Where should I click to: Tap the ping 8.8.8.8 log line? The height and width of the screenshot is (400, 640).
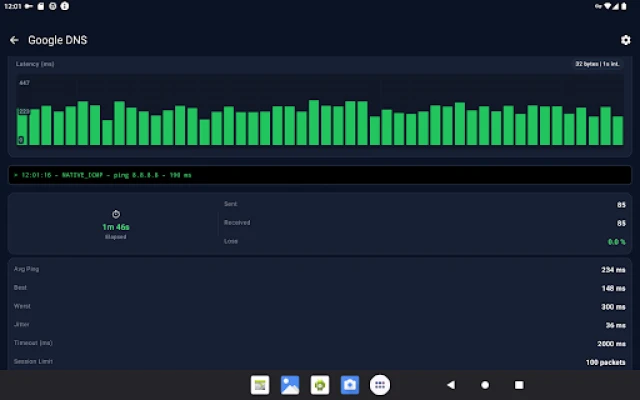click(x=103, y=175)
